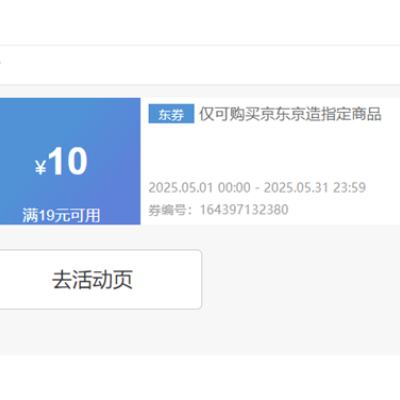Click the ¥ currency symbol
This screenshot has width=400, height=400.
coord(41,167)
